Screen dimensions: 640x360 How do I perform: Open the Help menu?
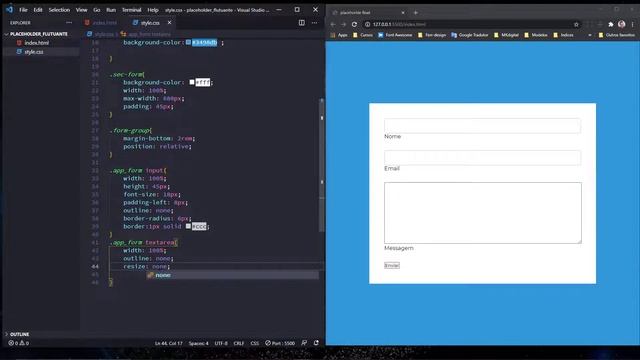point(153,10)
